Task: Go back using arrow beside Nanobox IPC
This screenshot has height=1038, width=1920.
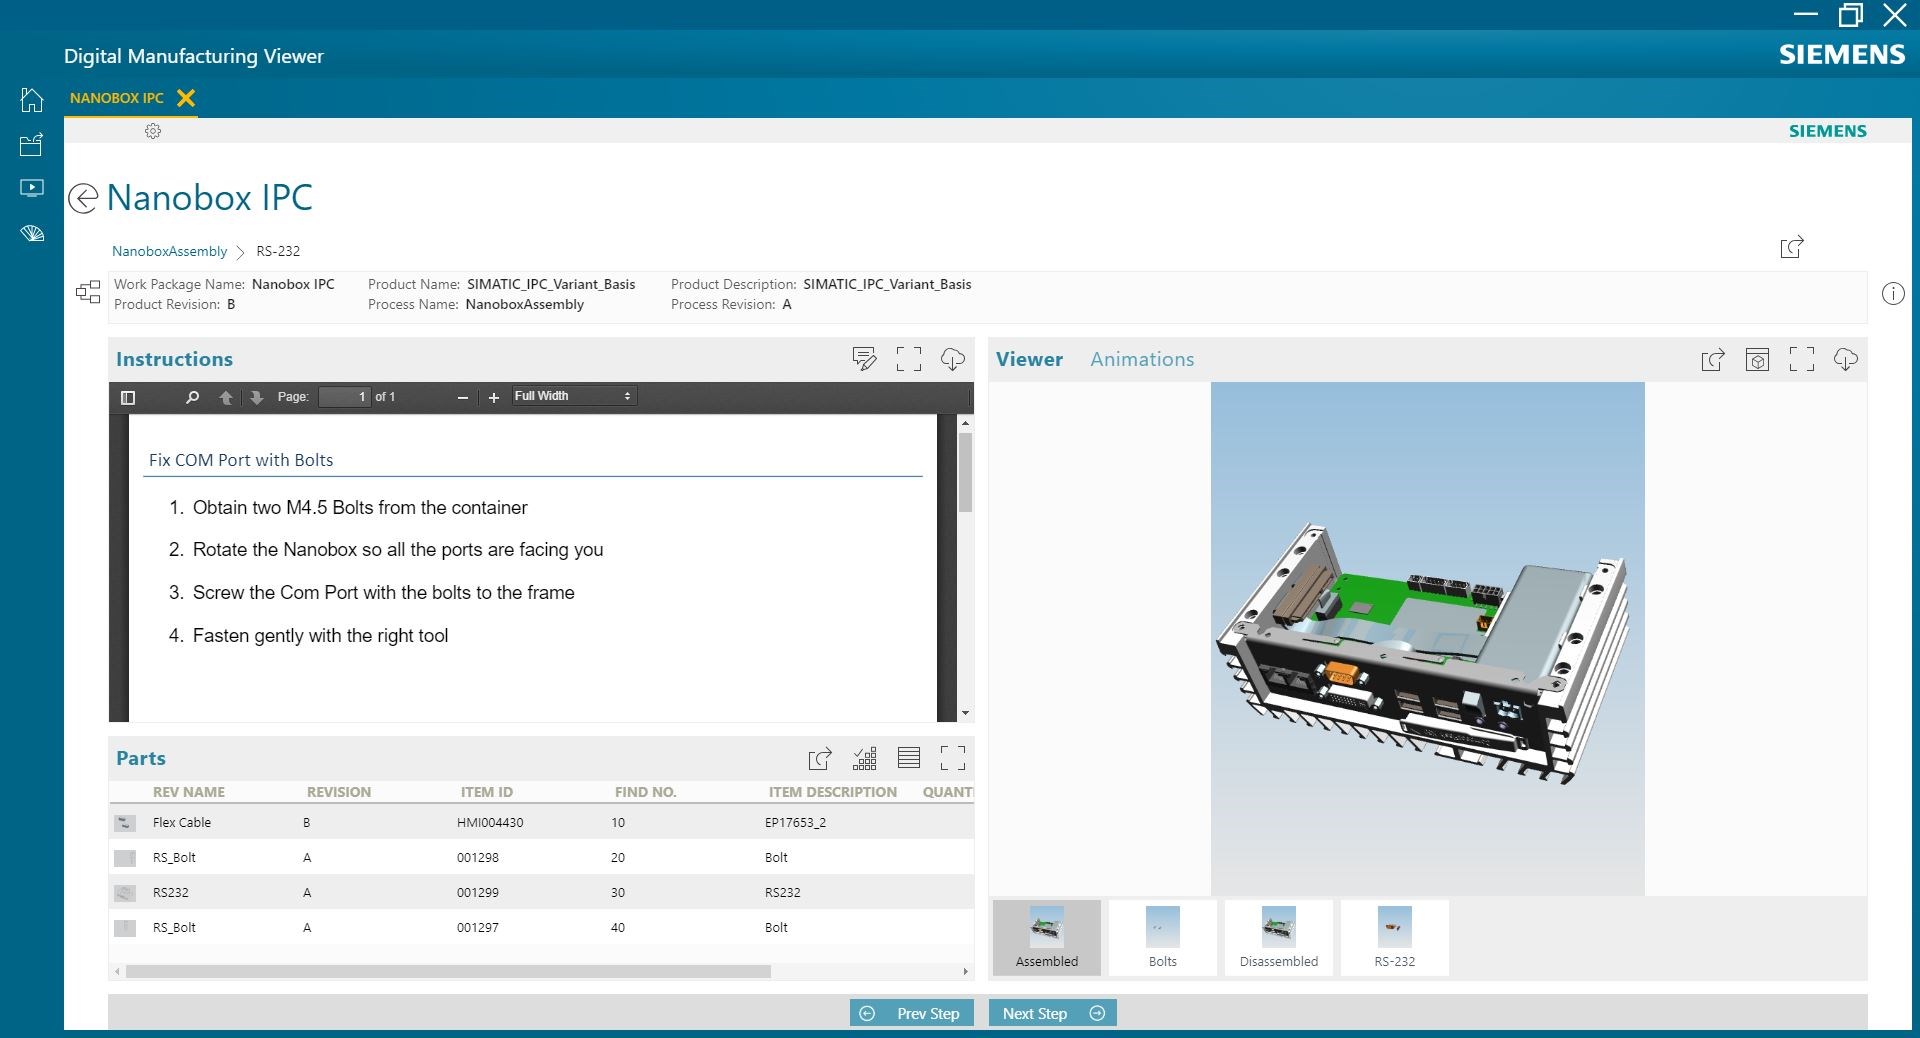Action: pyautogui.click(x=83, y=198)
